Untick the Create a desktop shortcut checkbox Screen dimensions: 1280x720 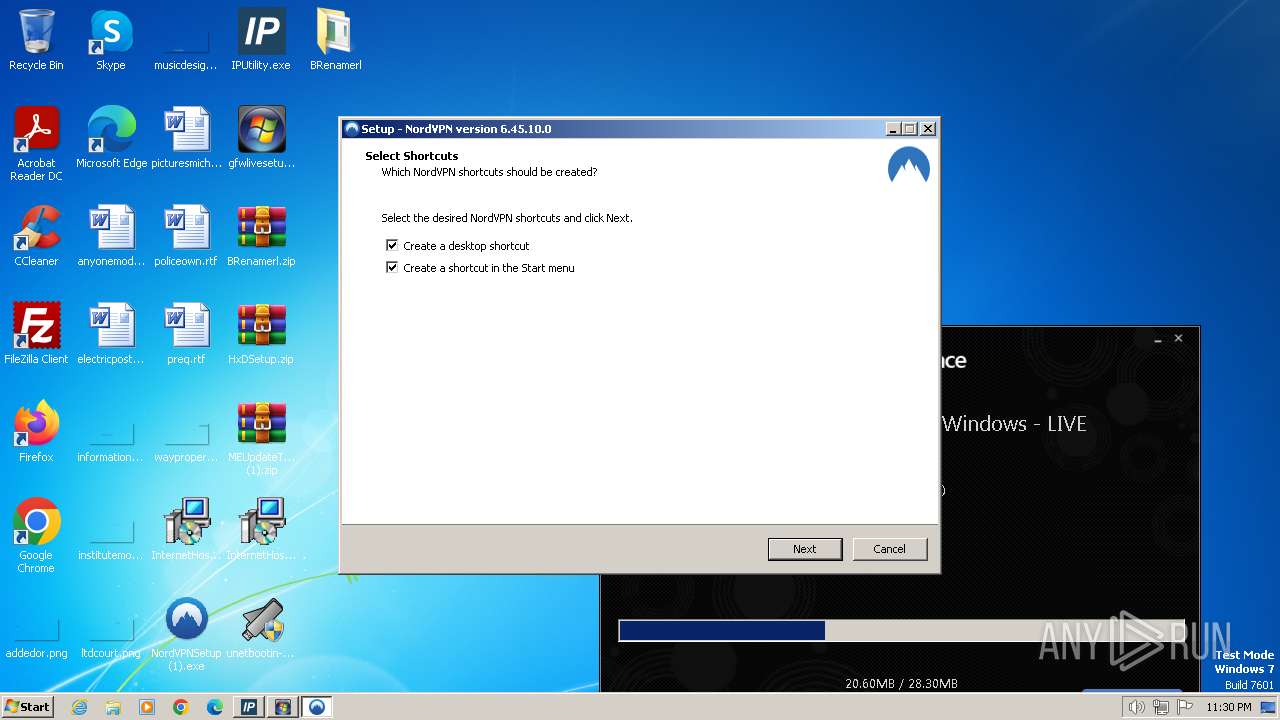(392, 245)
